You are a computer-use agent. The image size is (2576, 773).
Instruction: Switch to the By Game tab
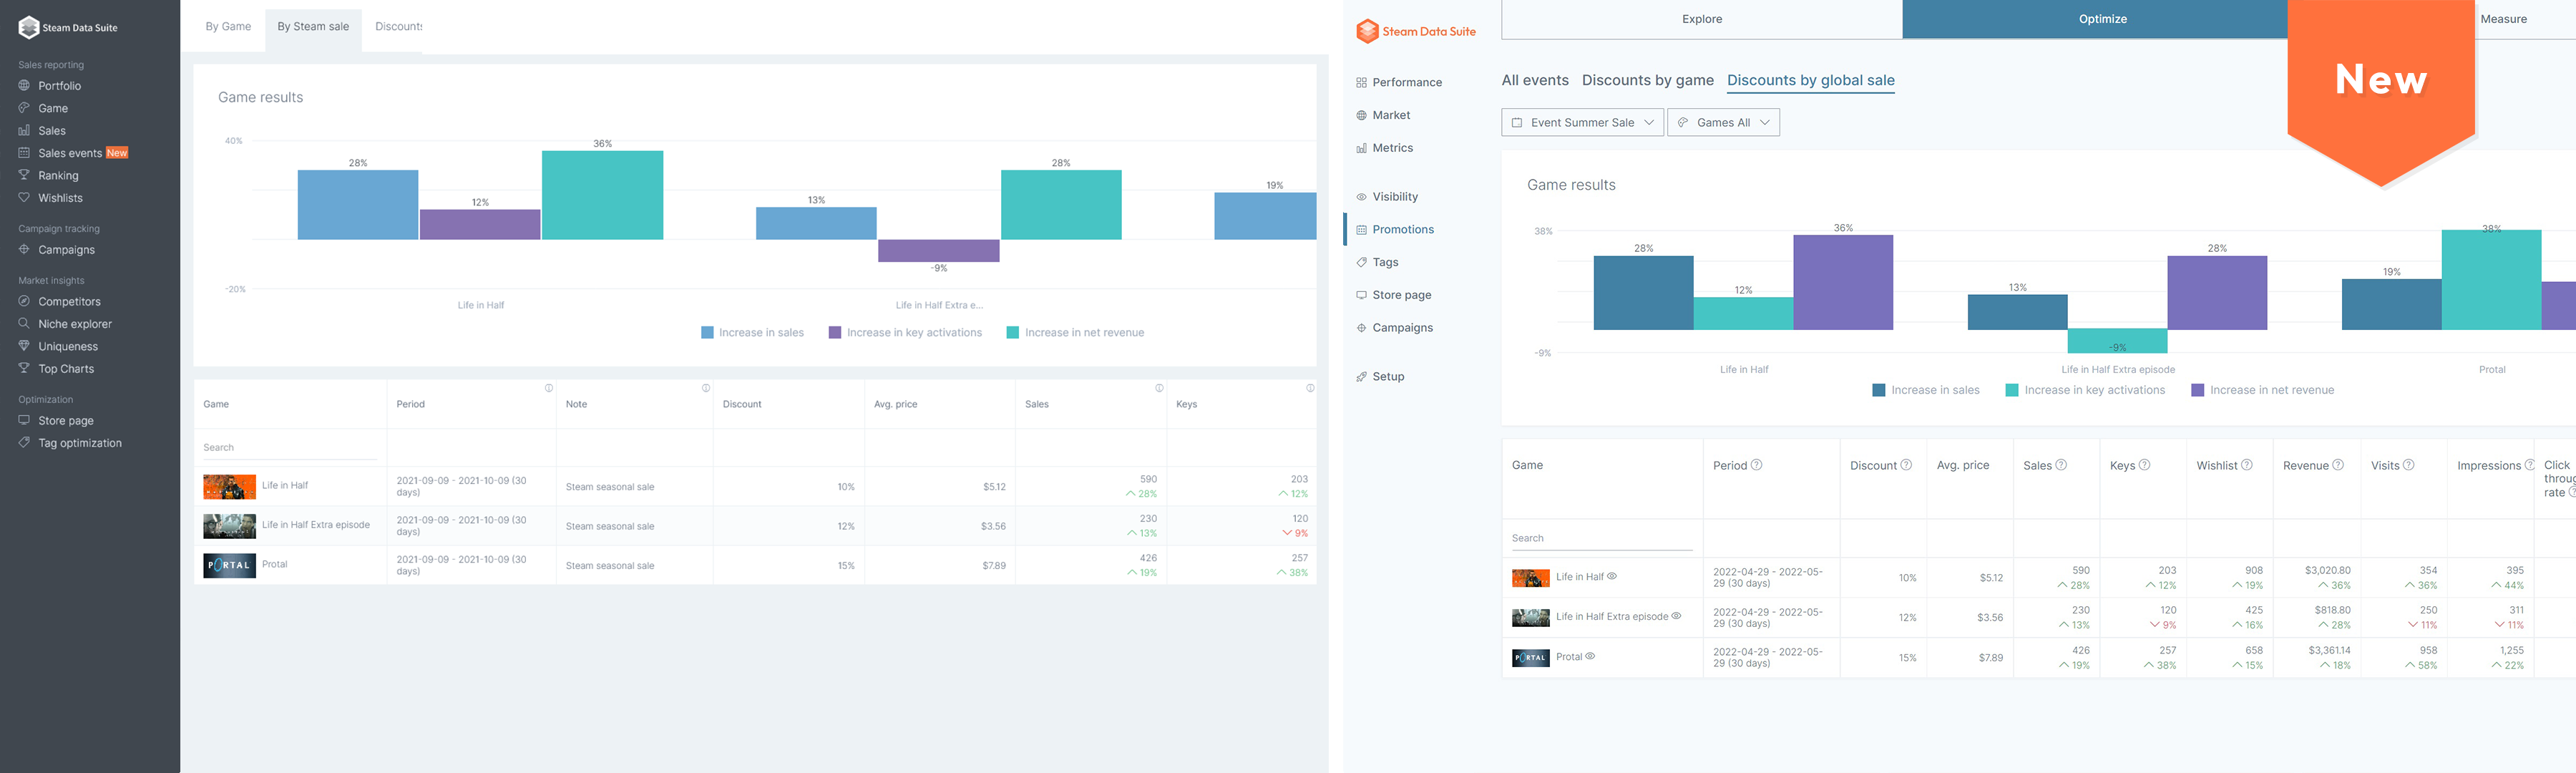[228, 27]
